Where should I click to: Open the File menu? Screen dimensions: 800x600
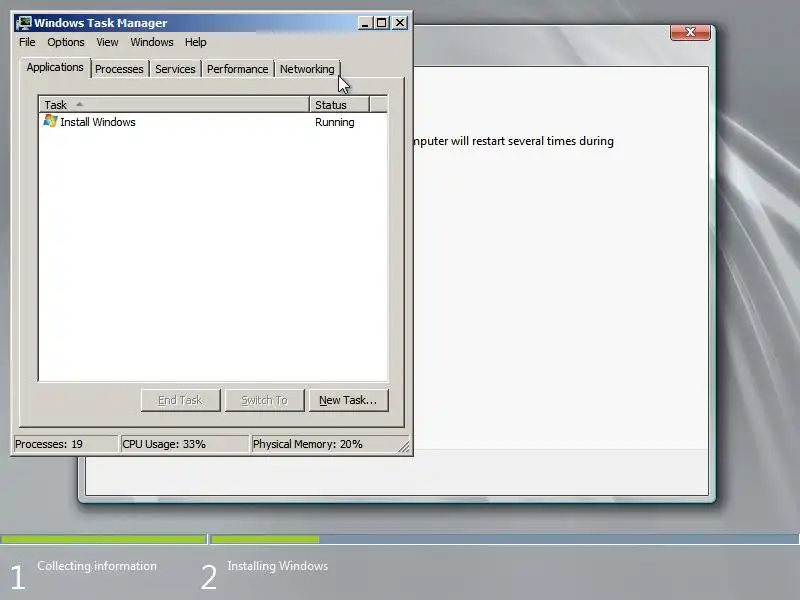pyautogui.click(x=27, y=42)
